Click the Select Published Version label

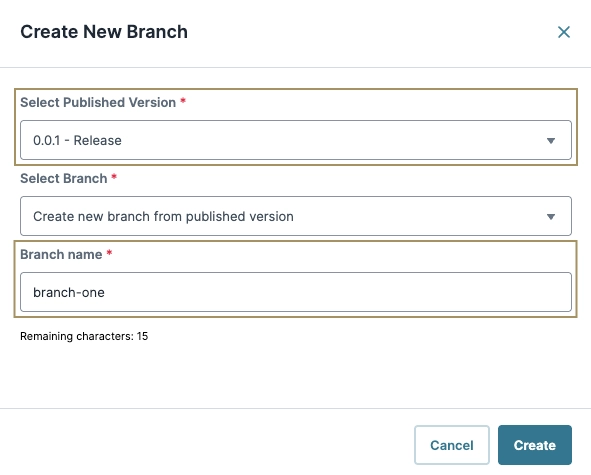click(x=98, y=103)
